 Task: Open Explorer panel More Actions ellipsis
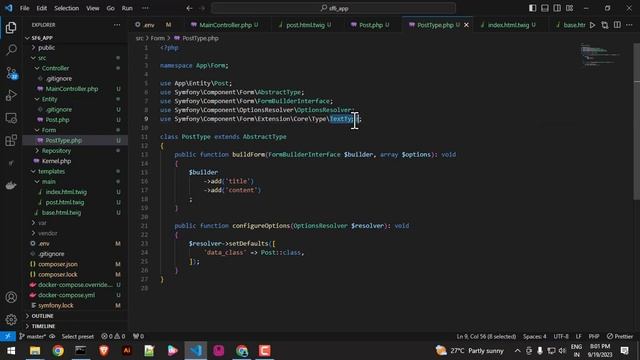coord(117,25)
